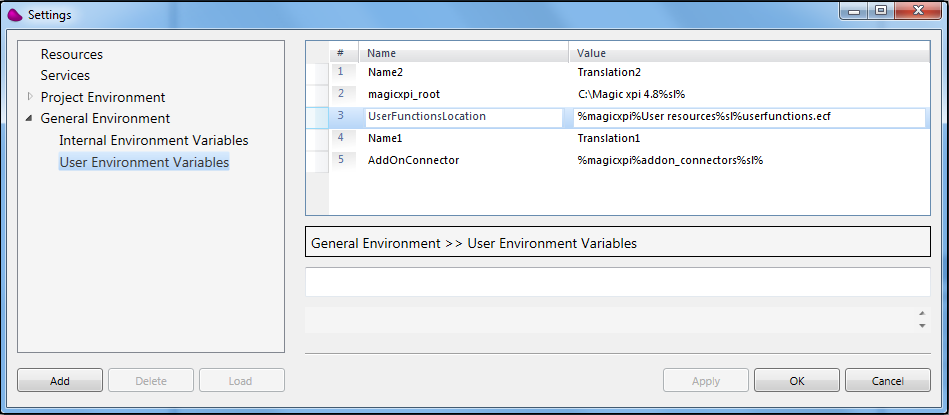Screen dimensions: 949x415
Task: Select the magicxpi_root variable row
Action: pos(619,94)
